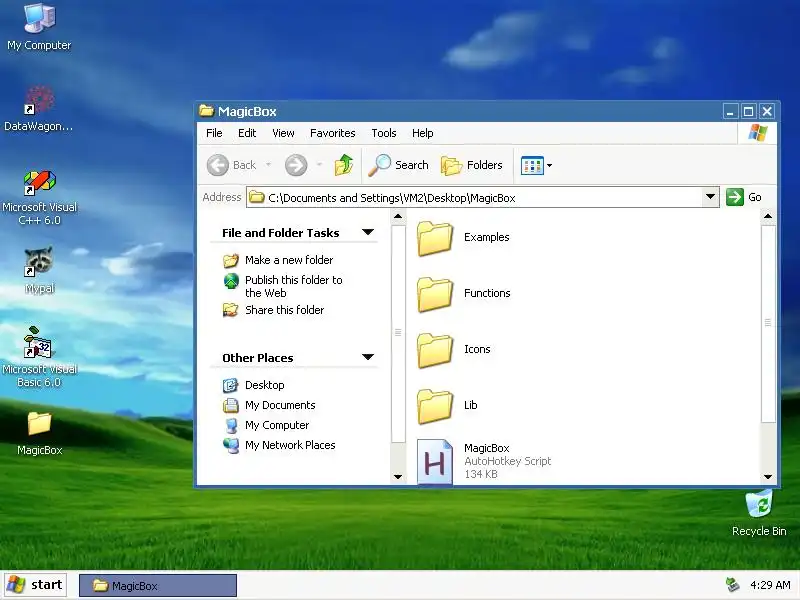Click the publish to Web globe icon
The width and height of the screenshot is (800, 600).
(x=231, y=281)
